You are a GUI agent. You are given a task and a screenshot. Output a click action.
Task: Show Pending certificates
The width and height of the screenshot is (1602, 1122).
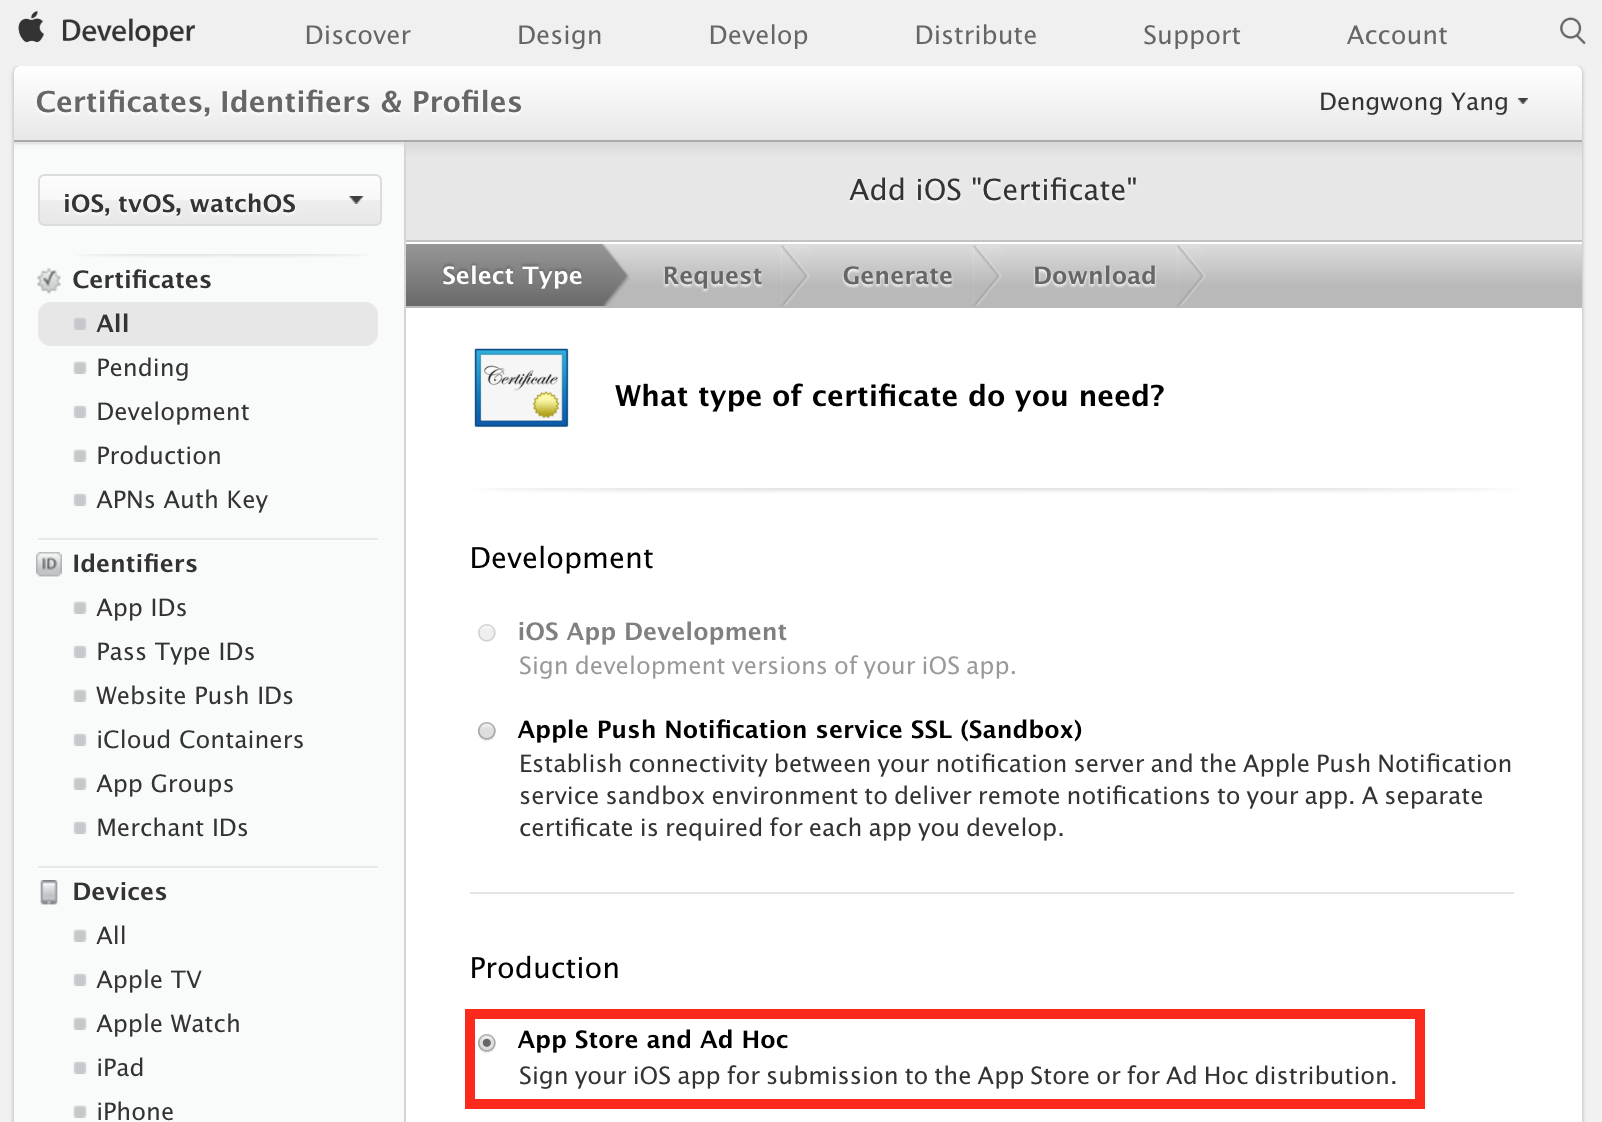[x=143, y=368]
